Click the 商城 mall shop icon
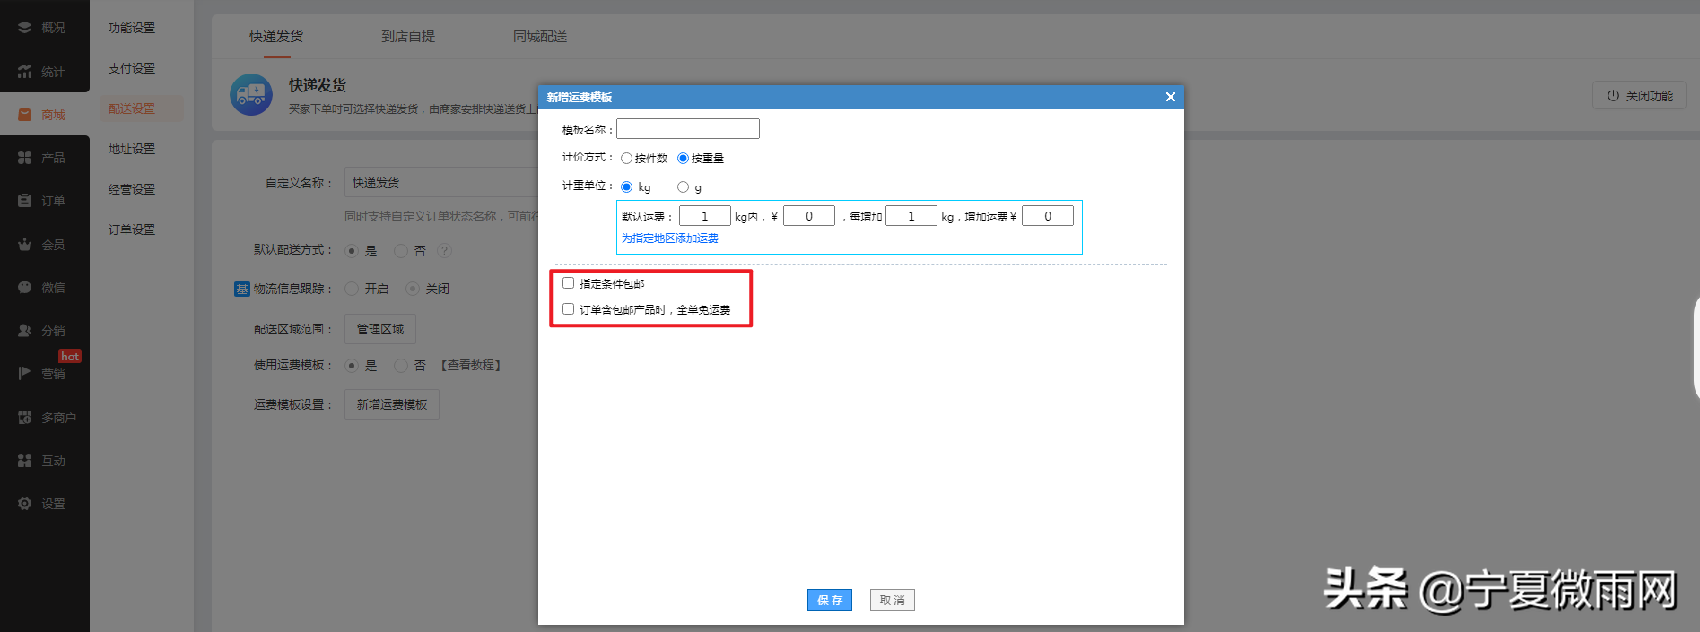This screenshot has height=632, width=1700. (25, 114)
